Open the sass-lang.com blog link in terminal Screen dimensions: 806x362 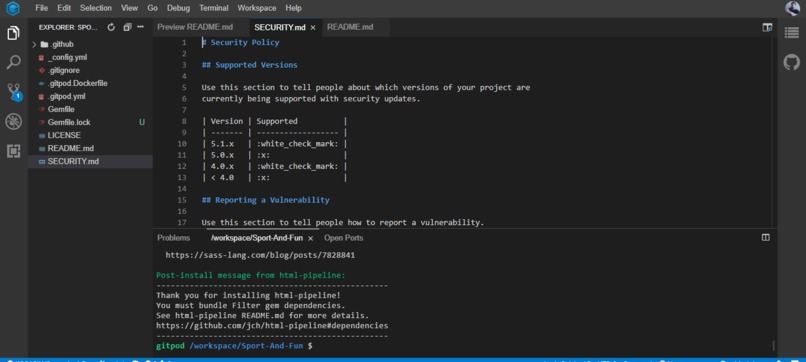click(260, 255)
